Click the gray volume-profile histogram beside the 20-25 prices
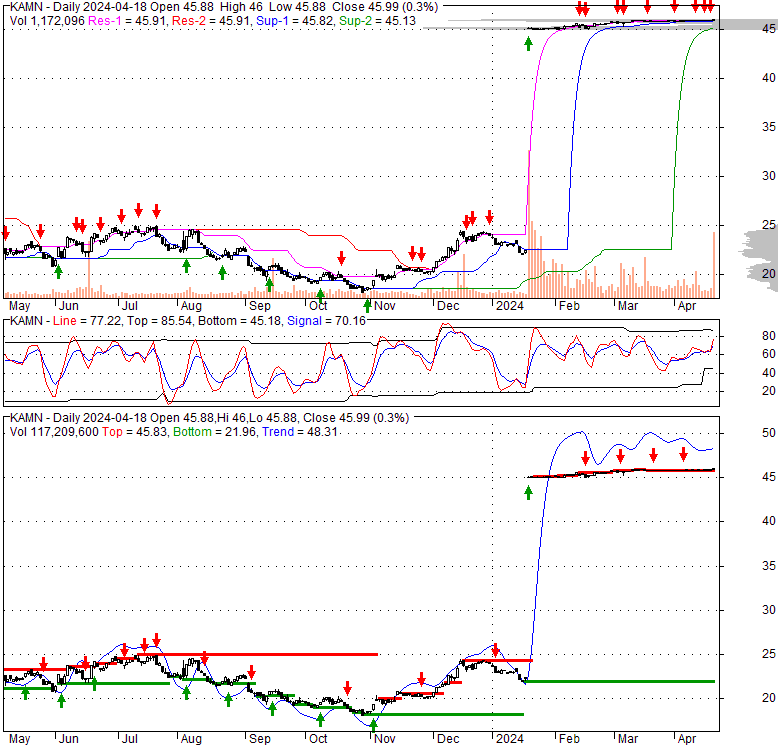Viewport: 780px width, 745px height. (760, 259)
